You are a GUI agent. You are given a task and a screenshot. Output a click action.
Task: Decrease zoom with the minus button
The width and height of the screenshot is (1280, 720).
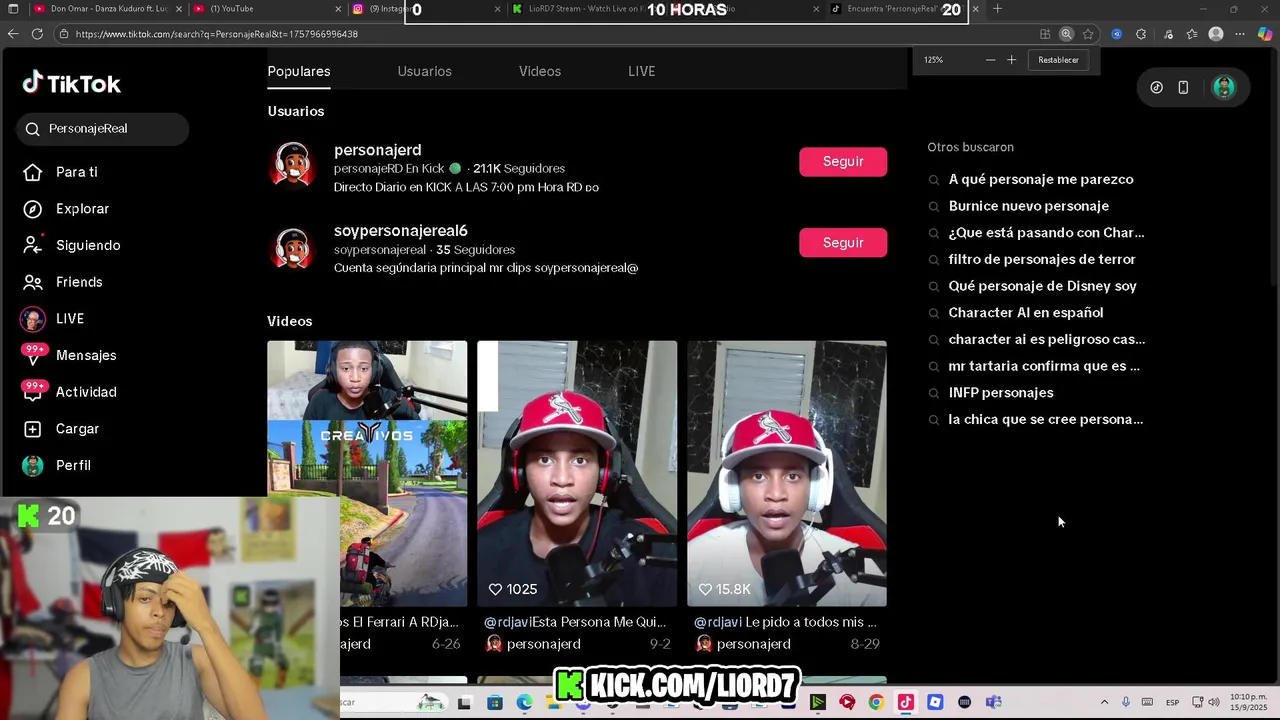coord(990,60)
